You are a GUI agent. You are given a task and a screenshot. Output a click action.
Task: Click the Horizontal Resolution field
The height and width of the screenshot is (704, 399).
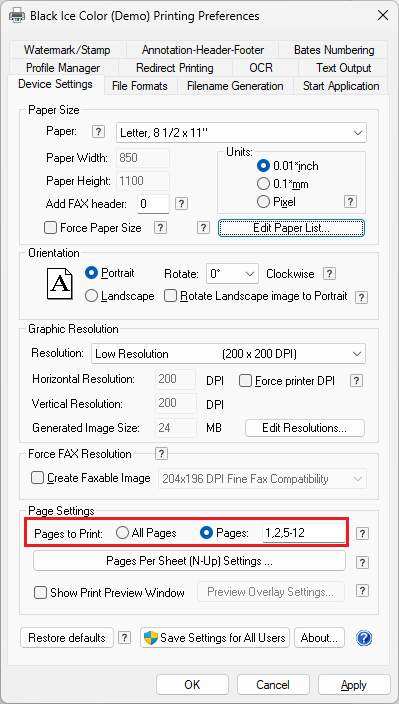coord(176,379)
